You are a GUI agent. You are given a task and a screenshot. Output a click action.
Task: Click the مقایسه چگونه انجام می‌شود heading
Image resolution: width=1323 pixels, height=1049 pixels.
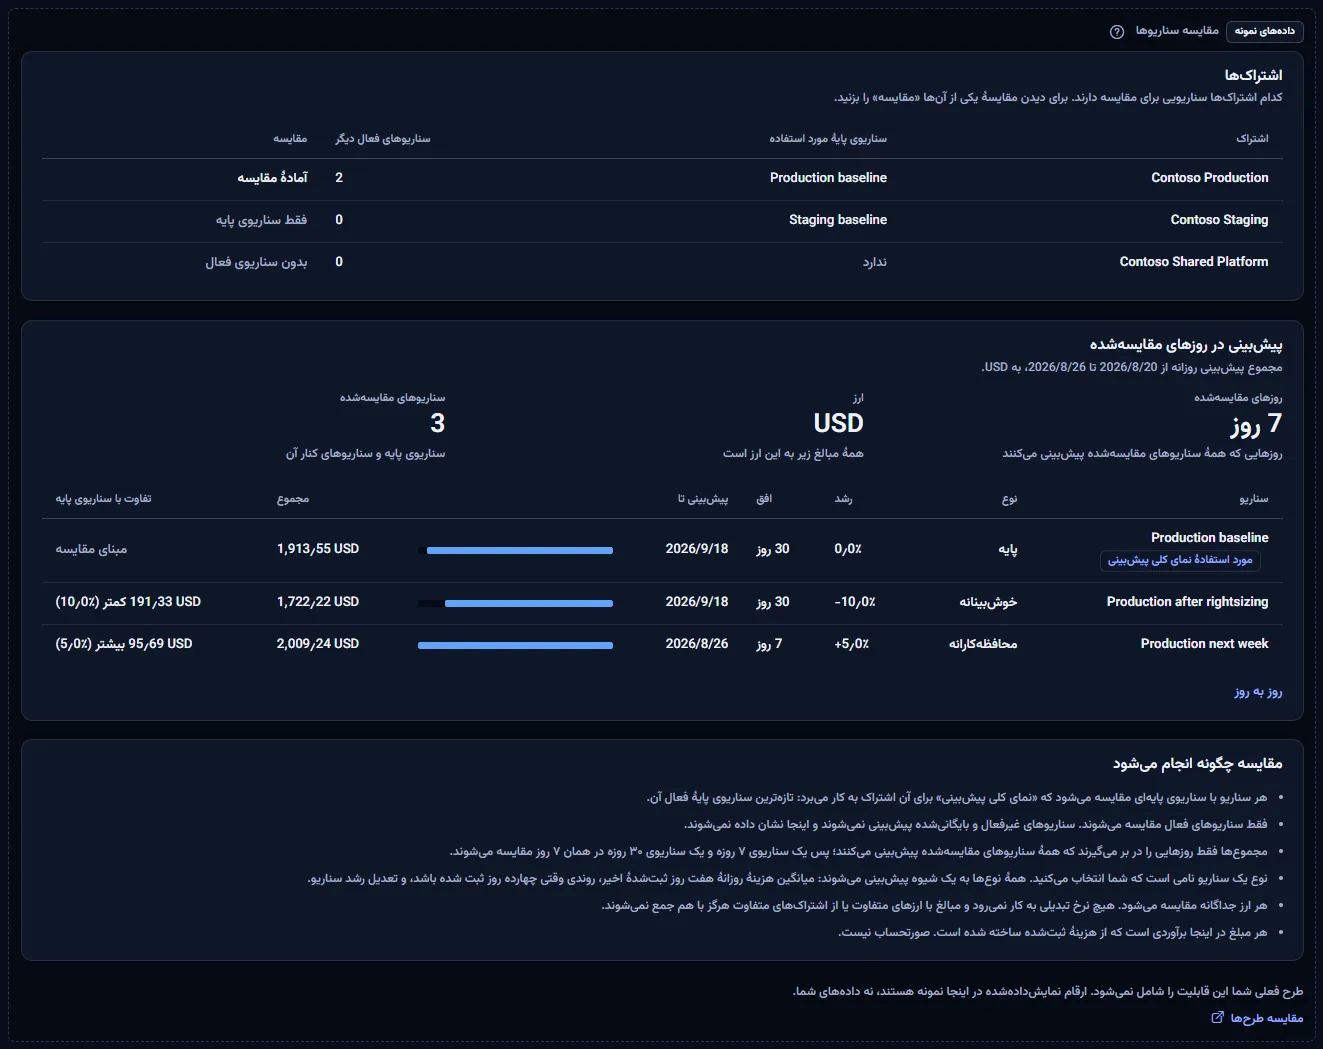coord(1197,764)
